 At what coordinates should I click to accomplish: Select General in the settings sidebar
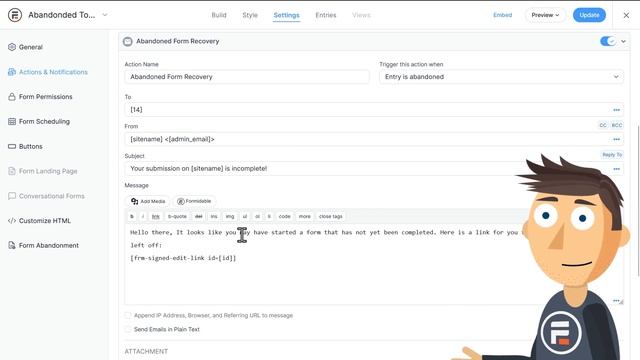[x=31, y=47]
